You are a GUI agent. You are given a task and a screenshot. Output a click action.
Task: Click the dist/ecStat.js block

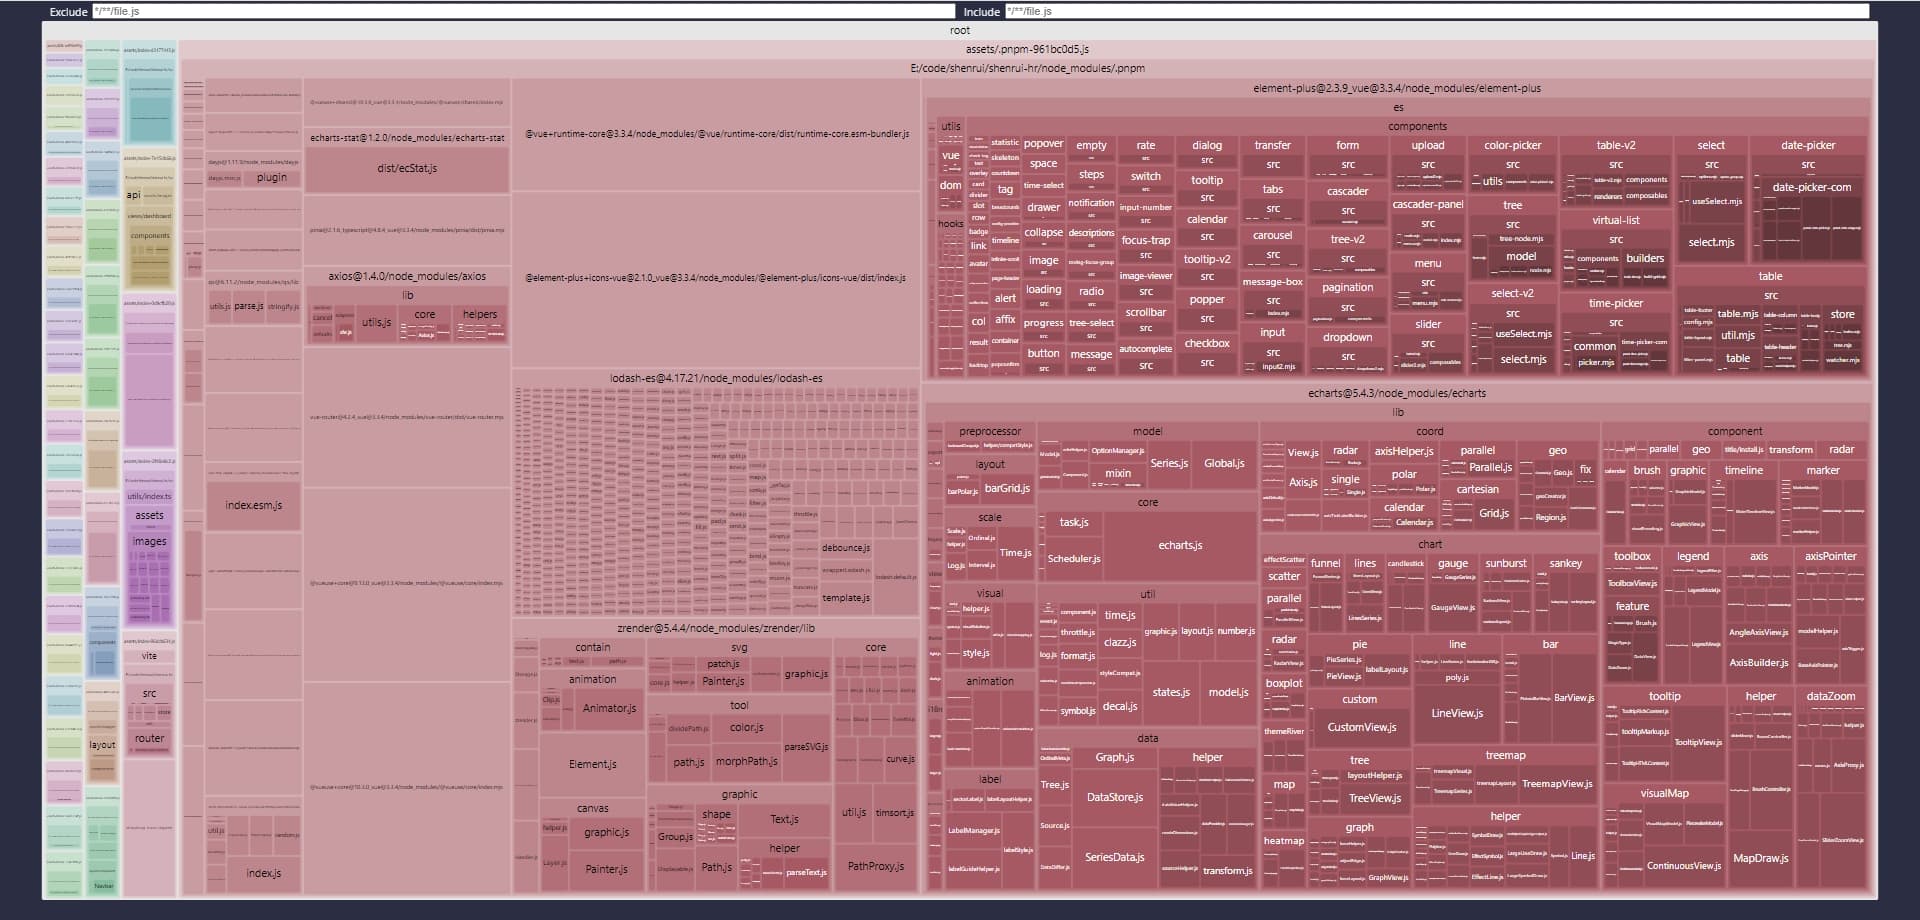(x=407, y=169)
